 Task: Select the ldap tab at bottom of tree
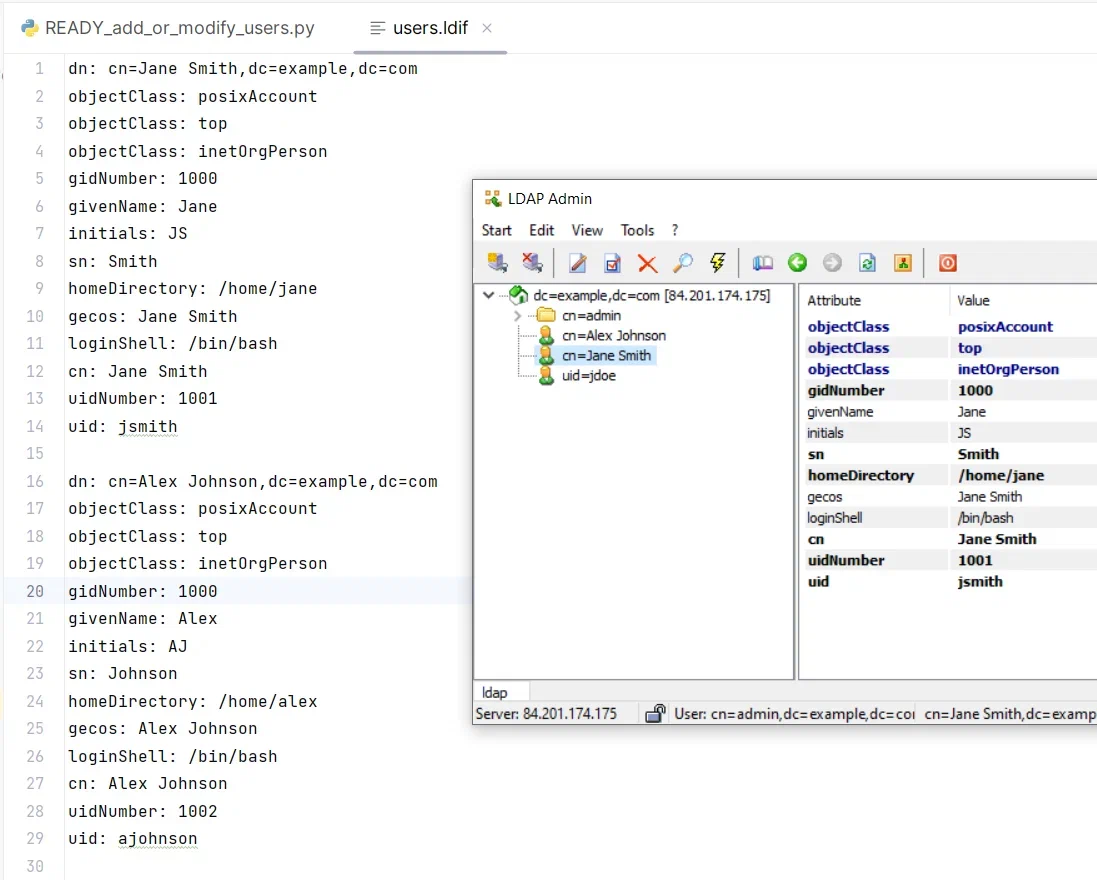[x=495, y=693]
